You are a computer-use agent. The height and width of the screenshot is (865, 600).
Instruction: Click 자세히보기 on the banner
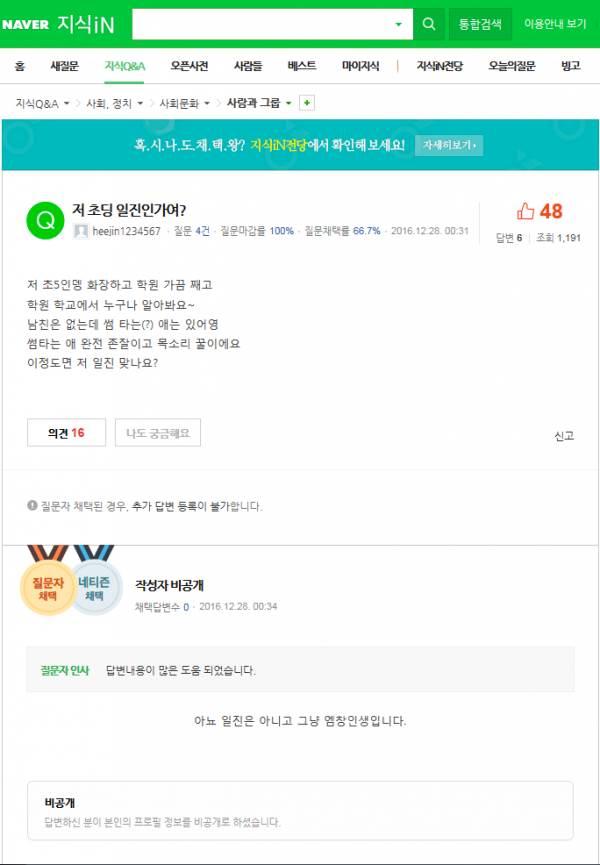[449, 145]
